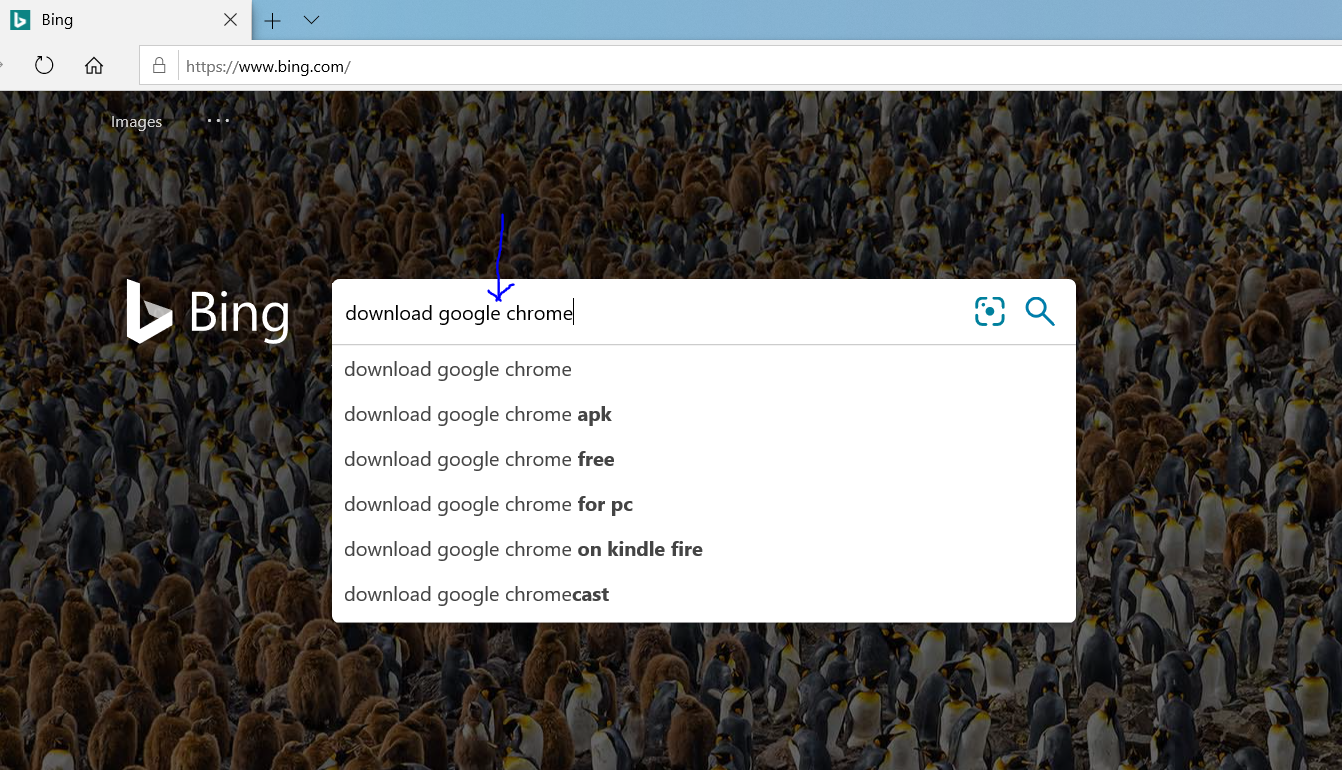The height and width of the screenshot is (770, 1342).
Task: Open the Images link
Action: click(136, 122)
